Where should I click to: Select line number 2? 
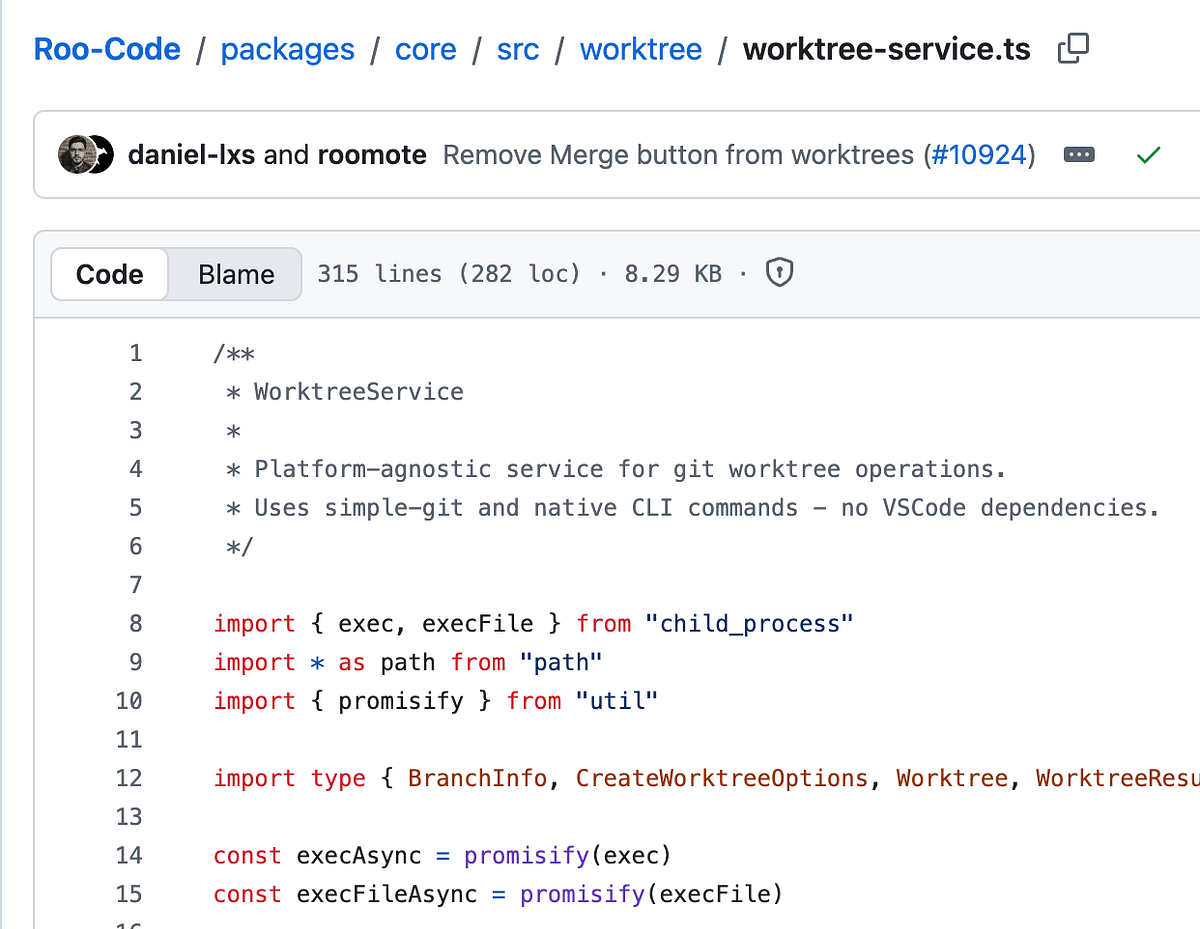click(135, 391)
